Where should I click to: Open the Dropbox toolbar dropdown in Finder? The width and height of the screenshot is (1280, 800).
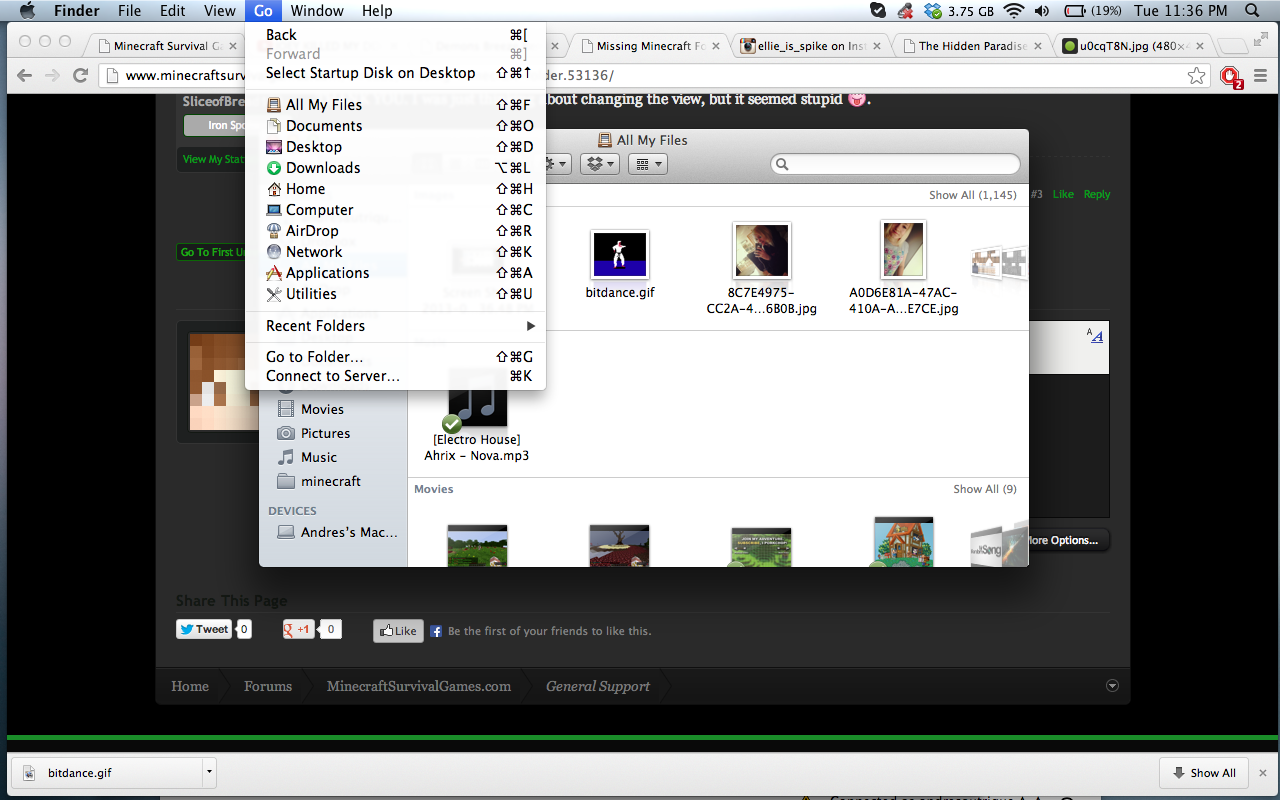coord(601,164)
